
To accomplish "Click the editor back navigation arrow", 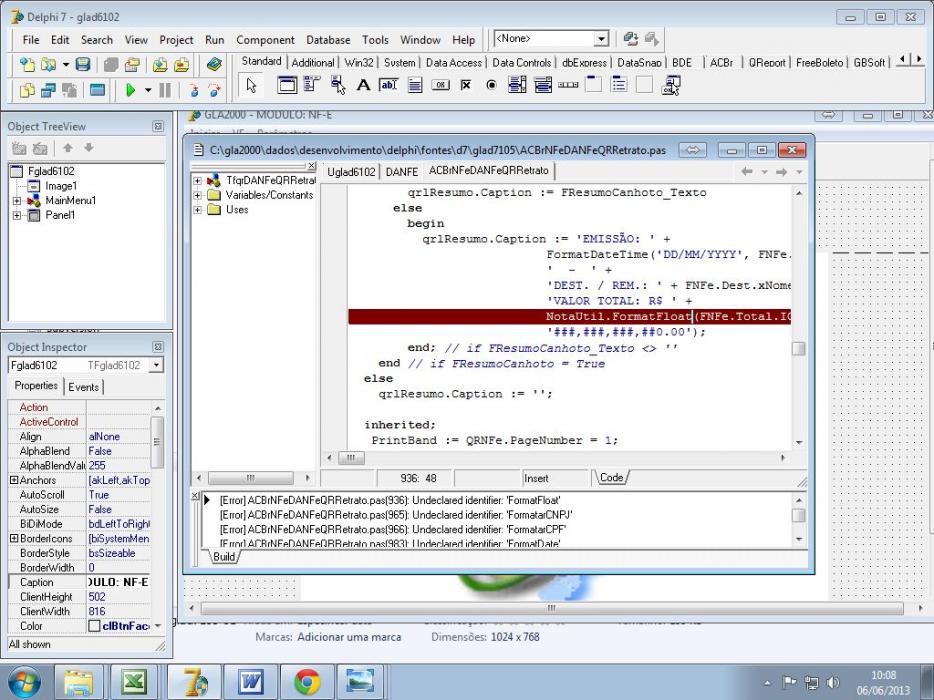I will [x=746, y=172].
